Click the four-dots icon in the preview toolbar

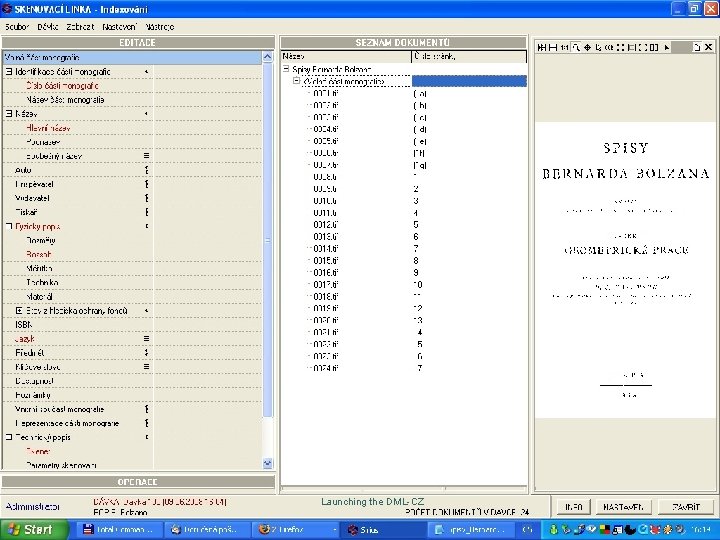[620, 47]
